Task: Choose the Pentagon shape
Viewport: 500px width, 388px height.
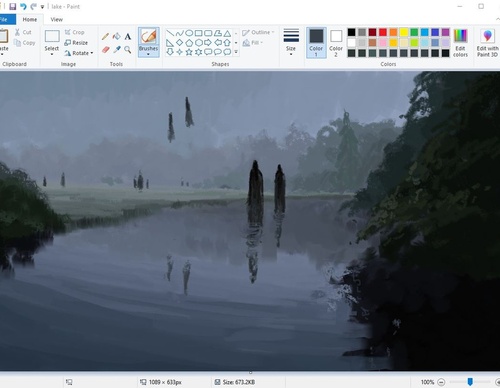Action: 189,43
